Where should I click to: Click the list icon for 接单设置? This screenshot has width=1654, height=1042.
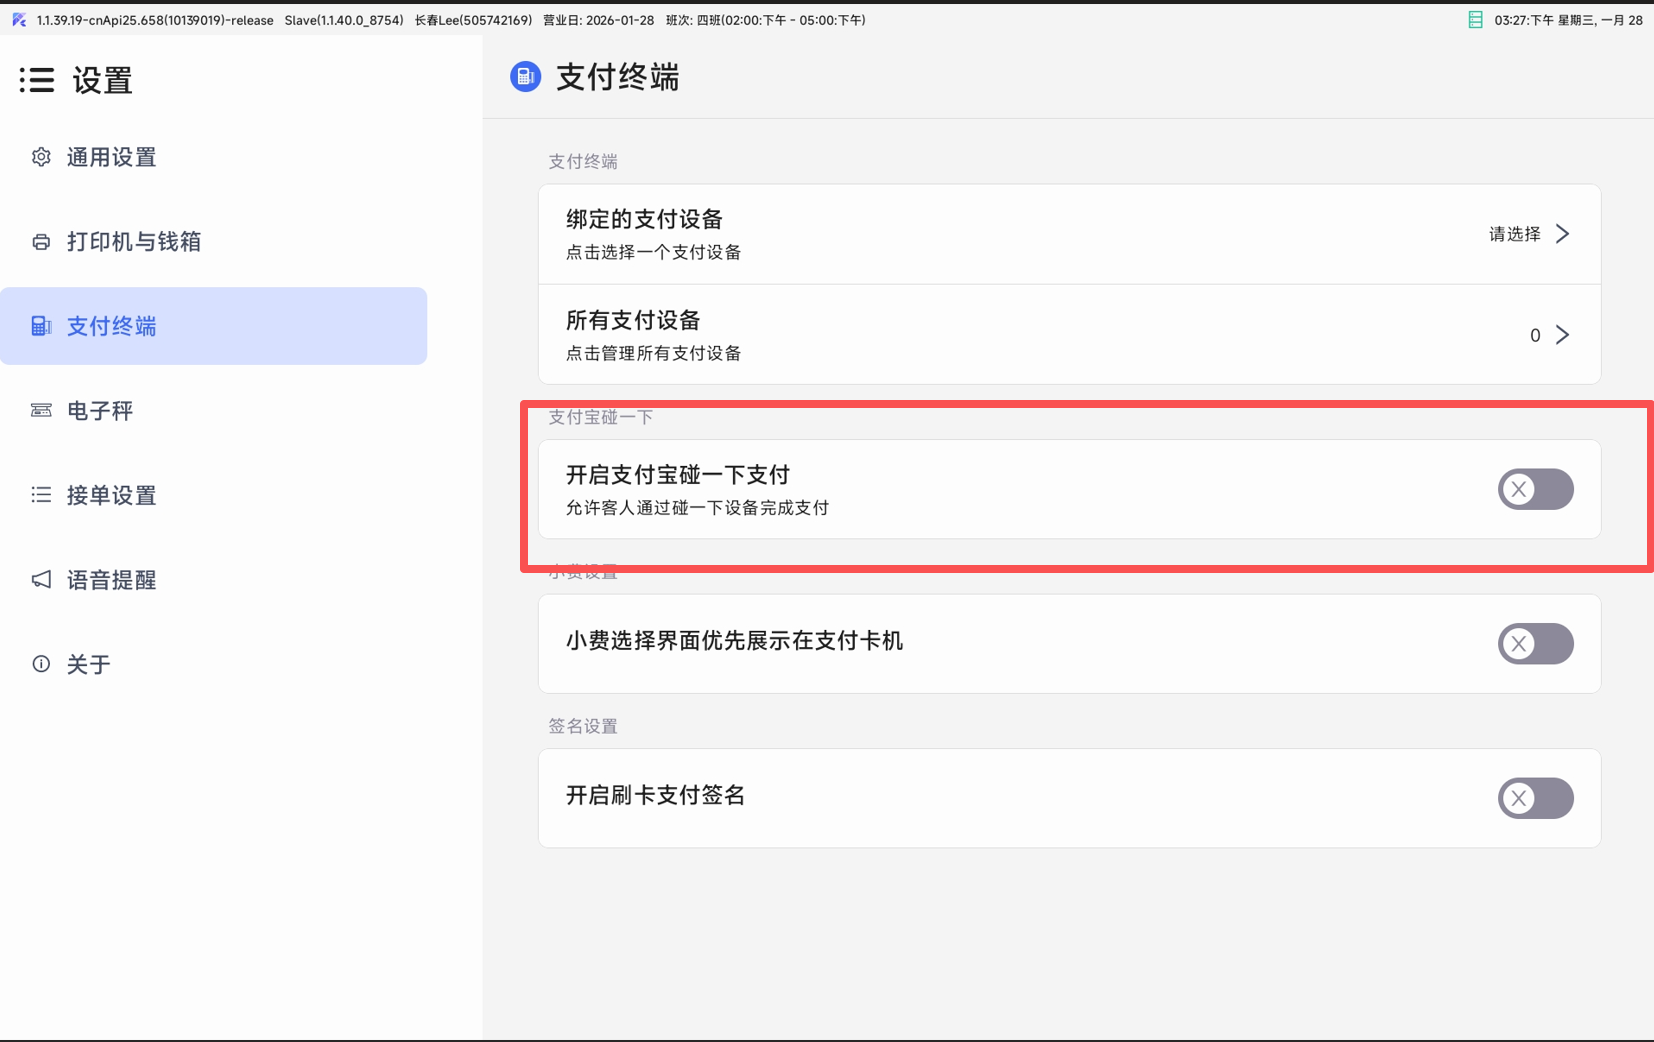41,495
